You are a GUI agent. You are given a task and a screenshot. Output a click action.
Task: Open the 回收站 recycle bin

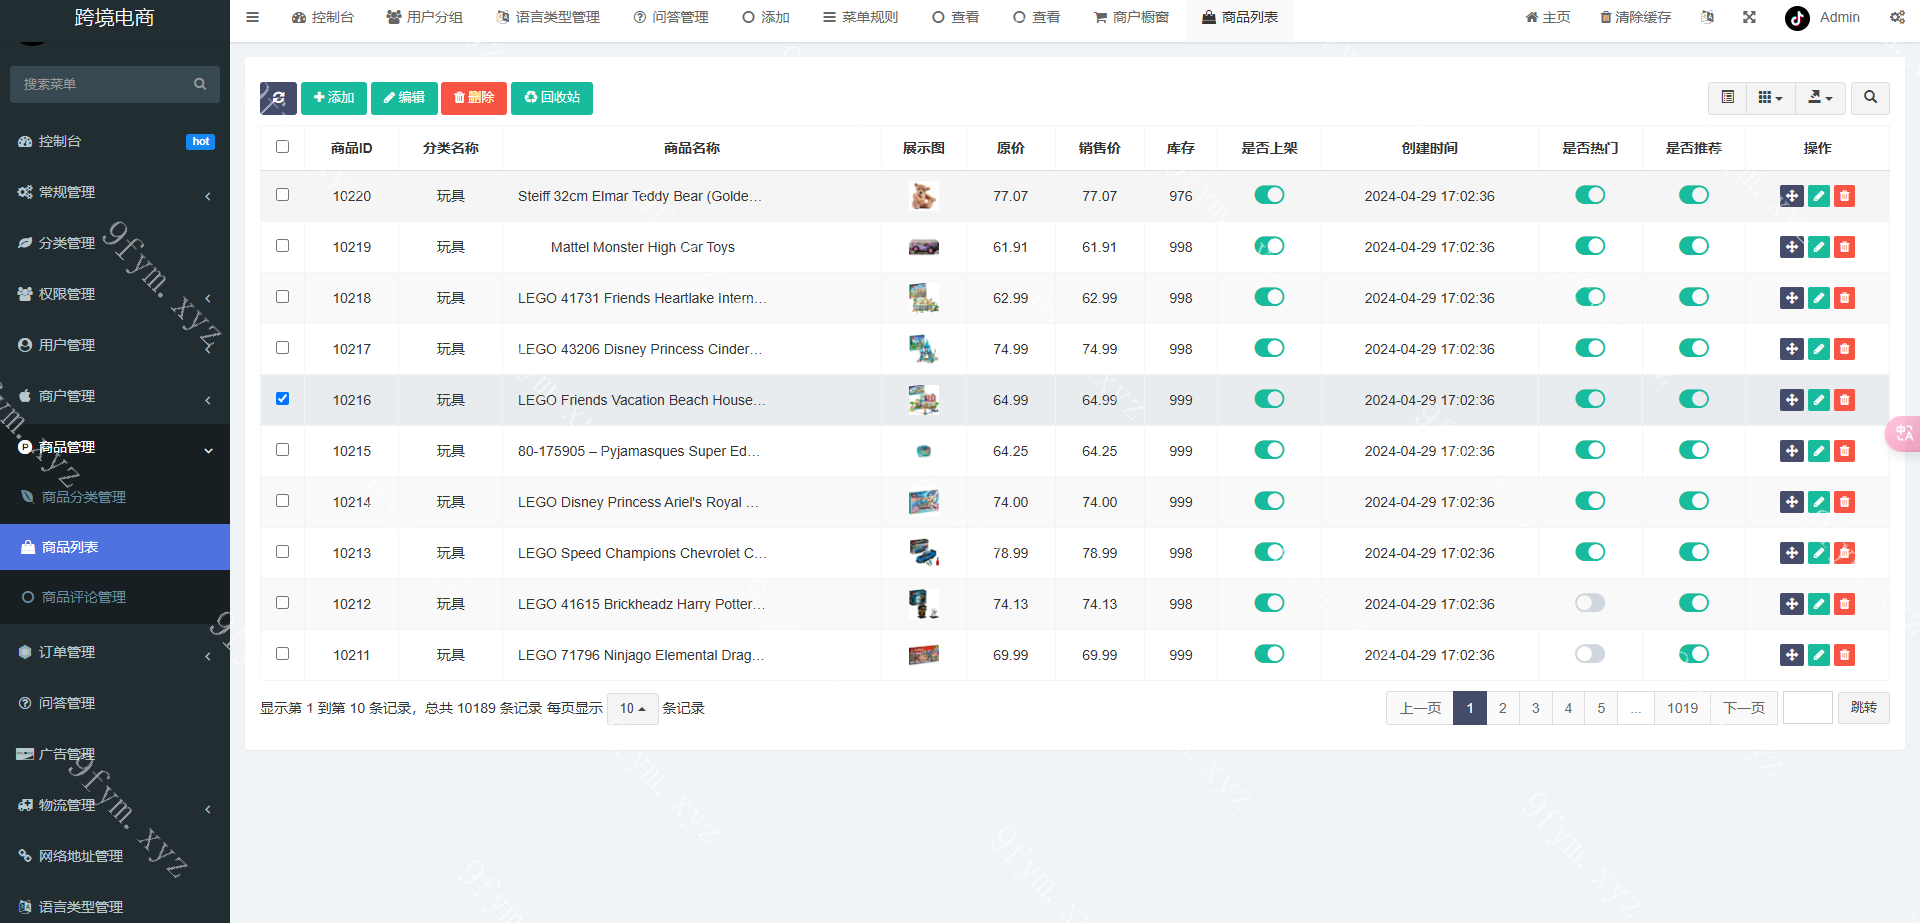(552, 98)
